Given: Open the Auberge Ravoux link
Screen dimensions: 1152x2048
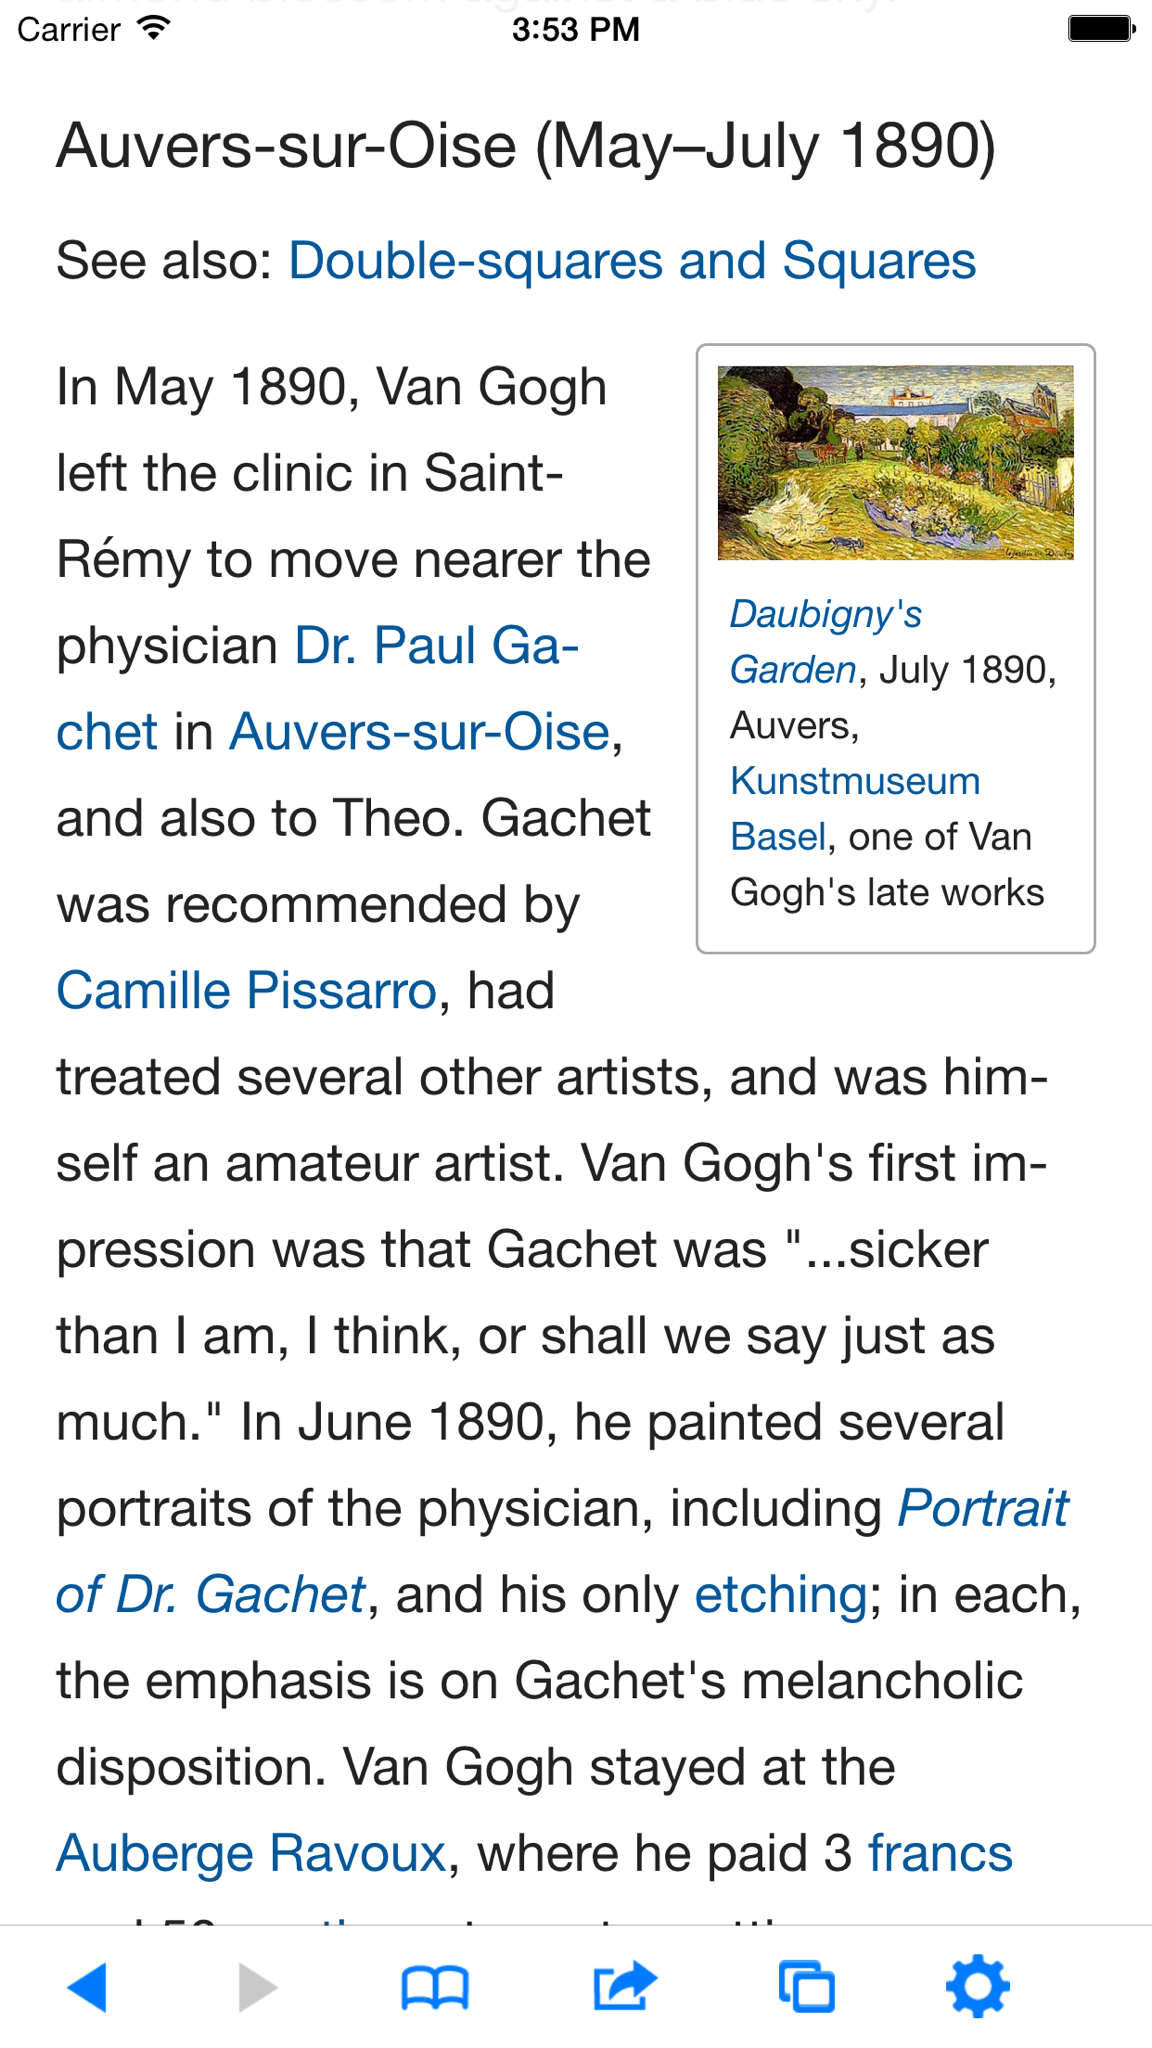Looking at the screenshot, I should (251, 1853).
